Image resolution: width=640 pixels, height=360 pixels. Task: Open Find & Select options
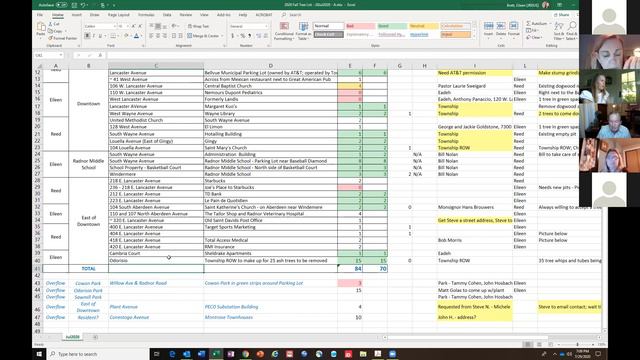[x=572, y=31]
